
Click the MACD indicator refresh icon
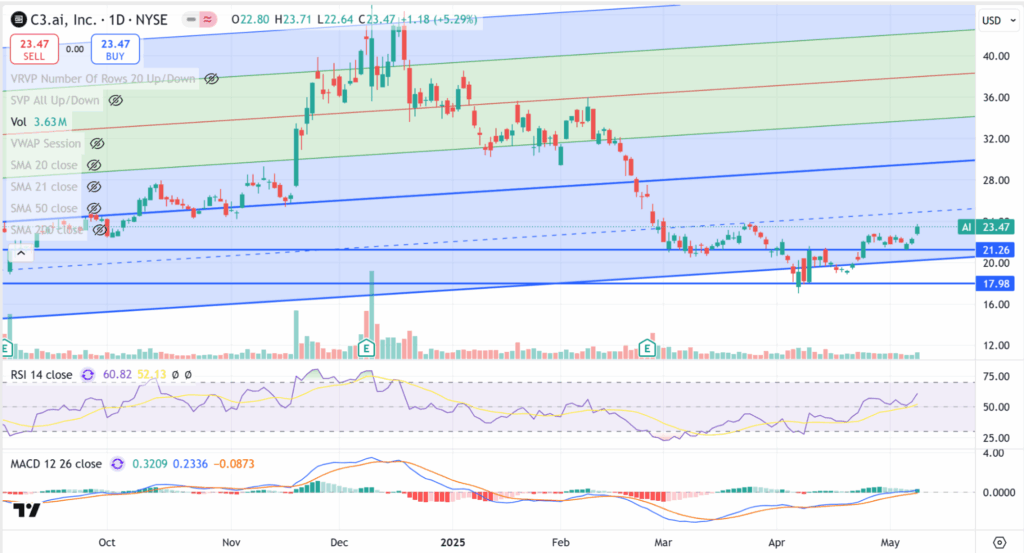coord(117,464)
